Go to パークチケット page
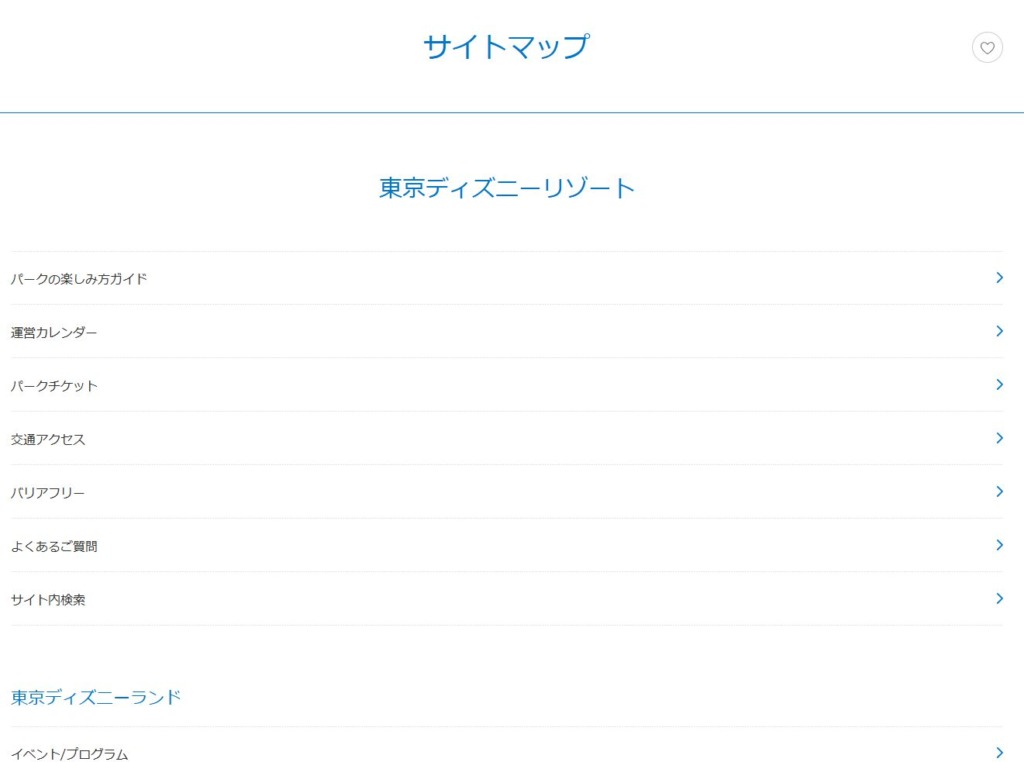The width and height of the screenshot is (1024, 762). pyautogui.click(x=54, y=386)
